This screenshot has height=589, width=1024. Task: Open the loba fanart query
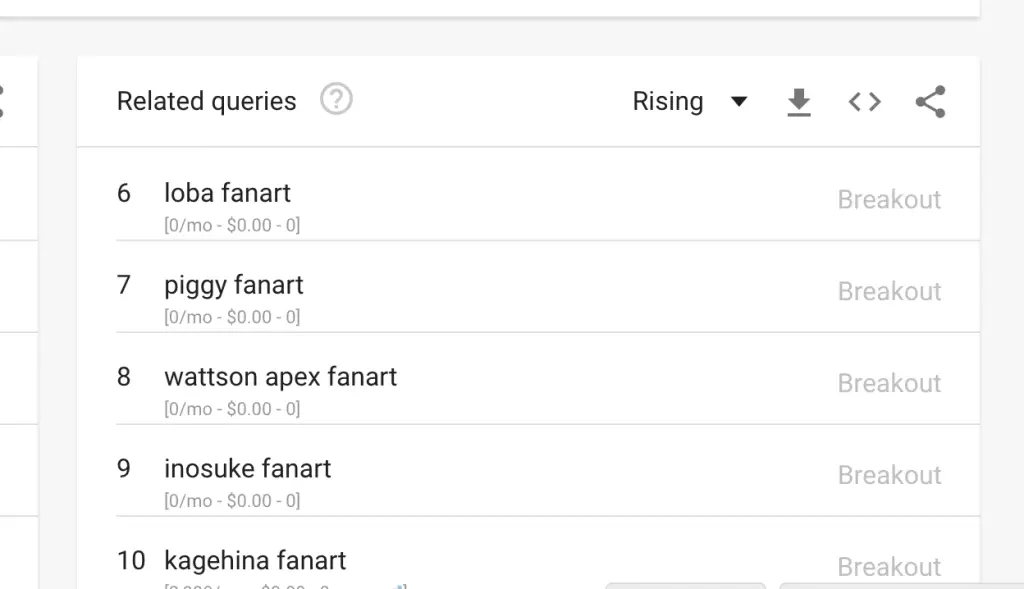227,193
